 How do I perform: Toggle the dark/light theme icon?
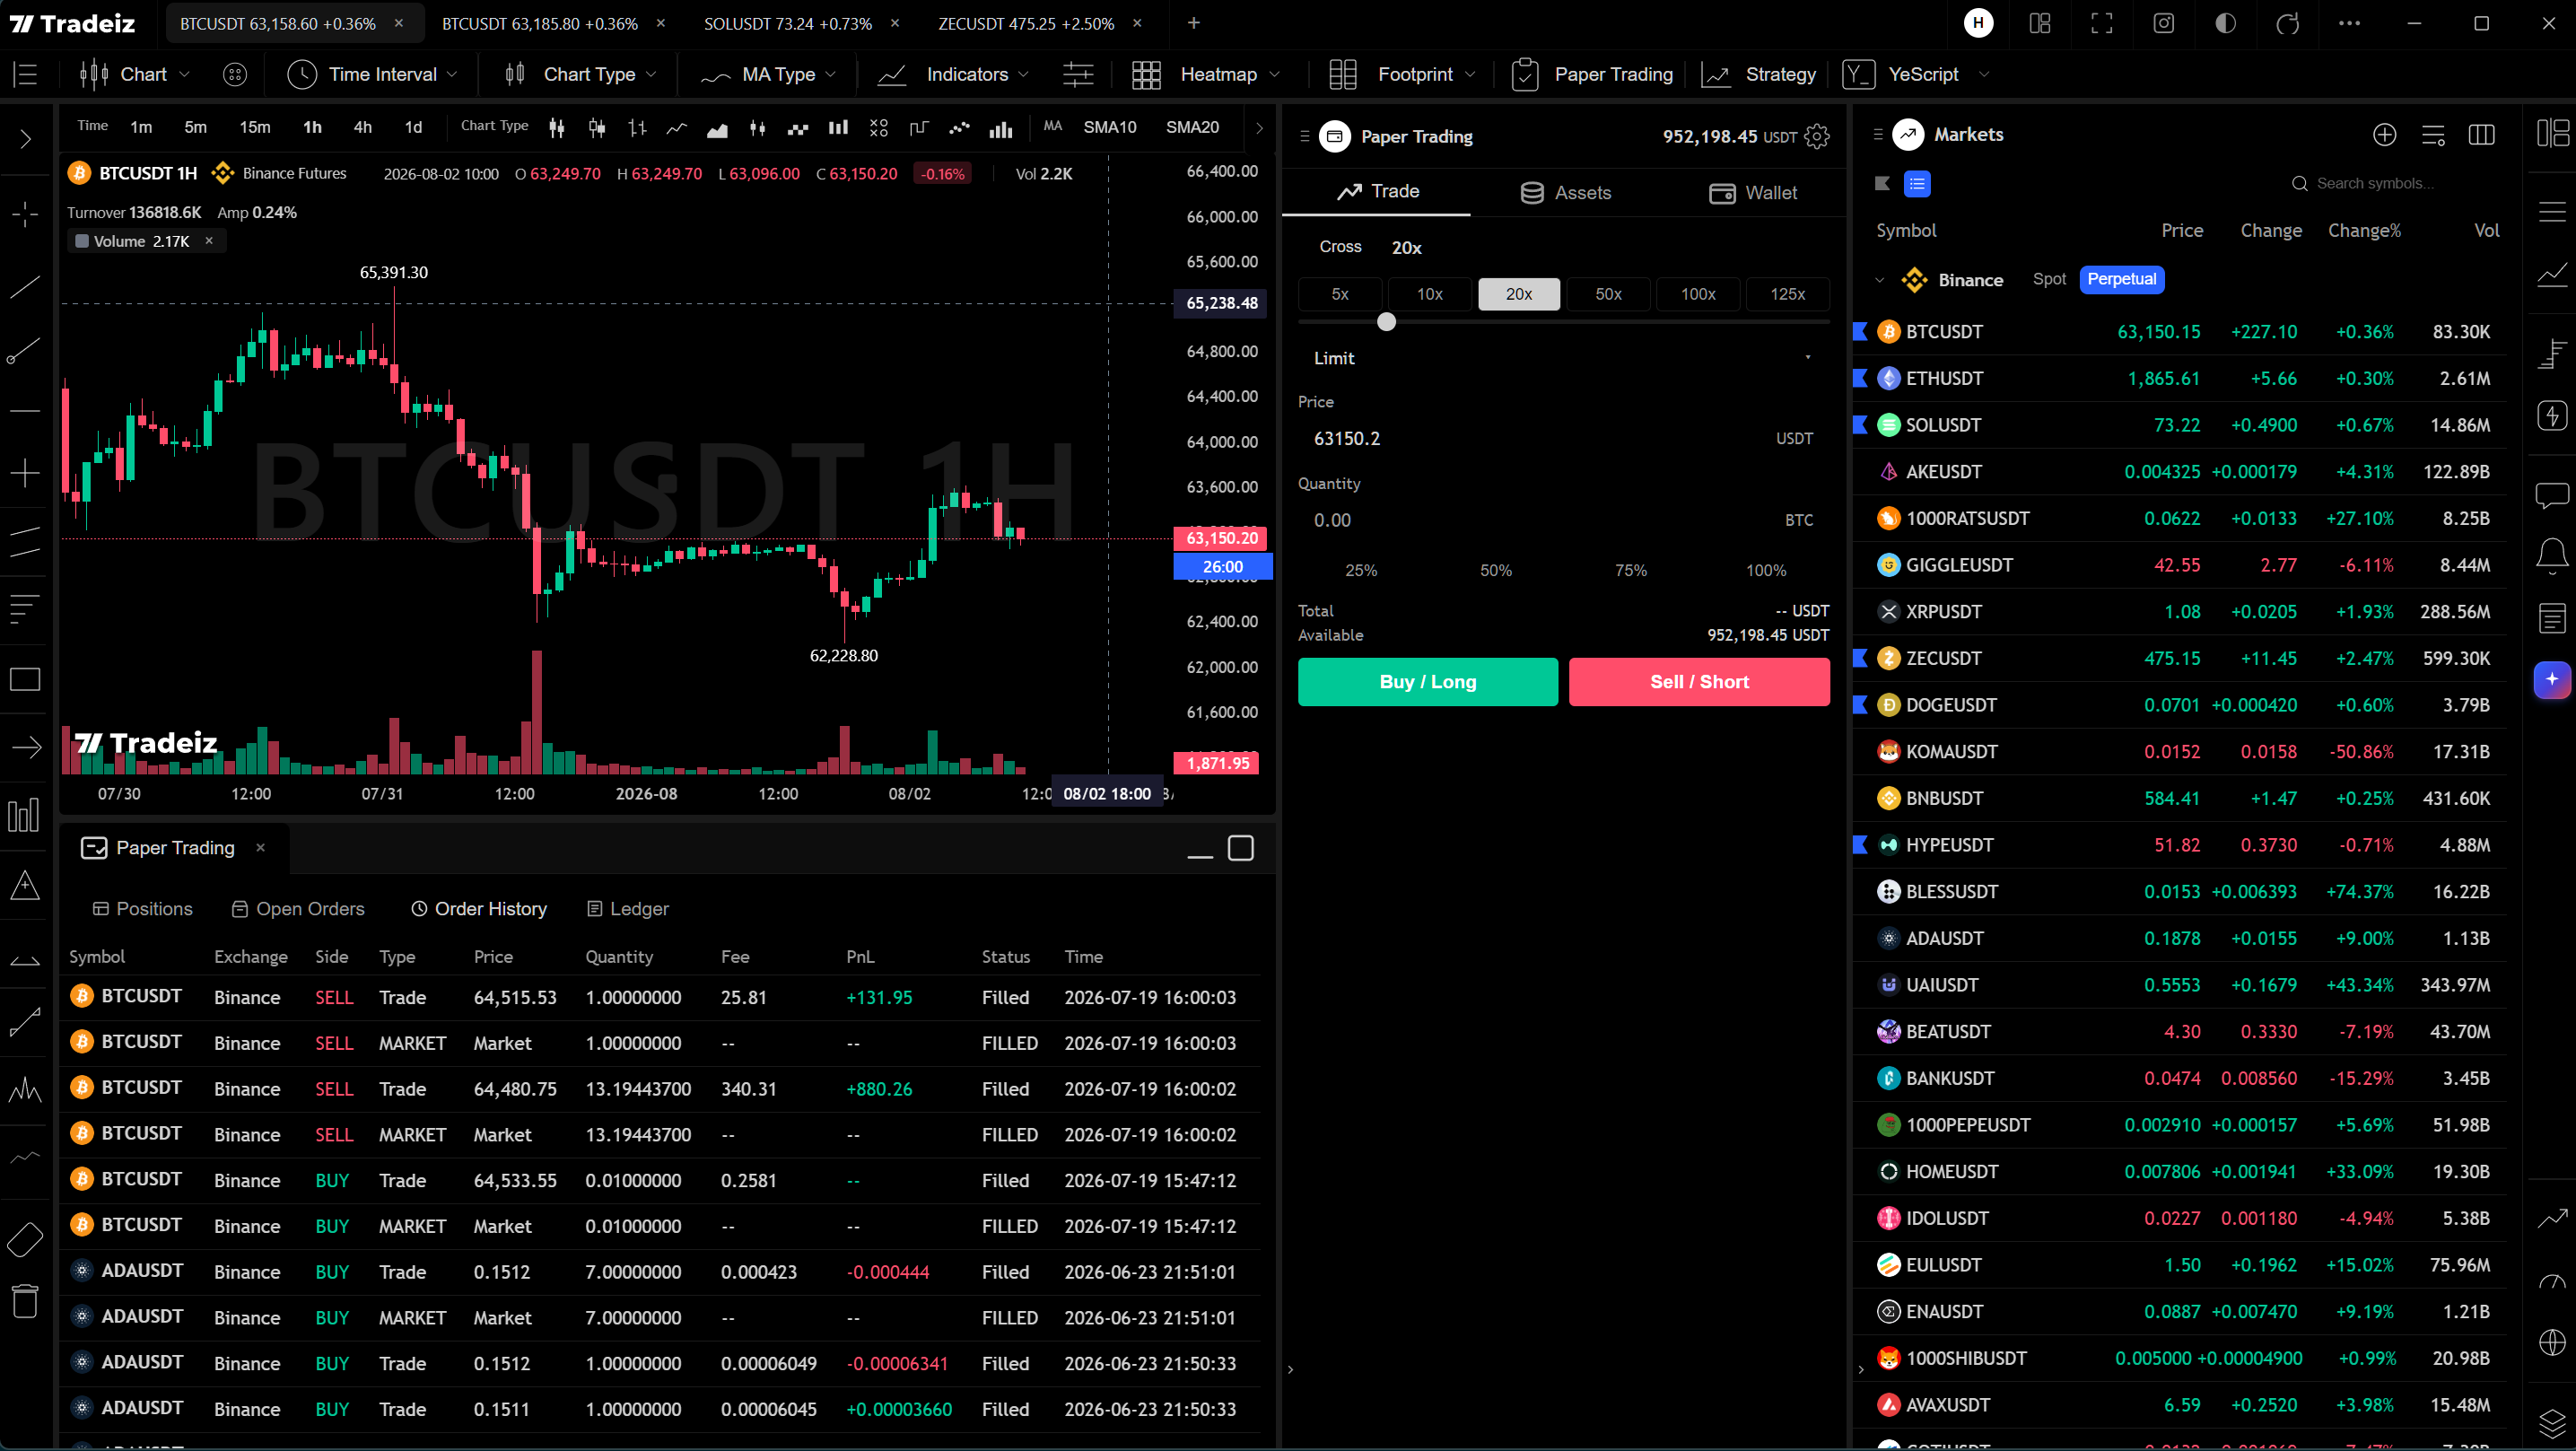pyautogui.click(x=2225, y=23)
